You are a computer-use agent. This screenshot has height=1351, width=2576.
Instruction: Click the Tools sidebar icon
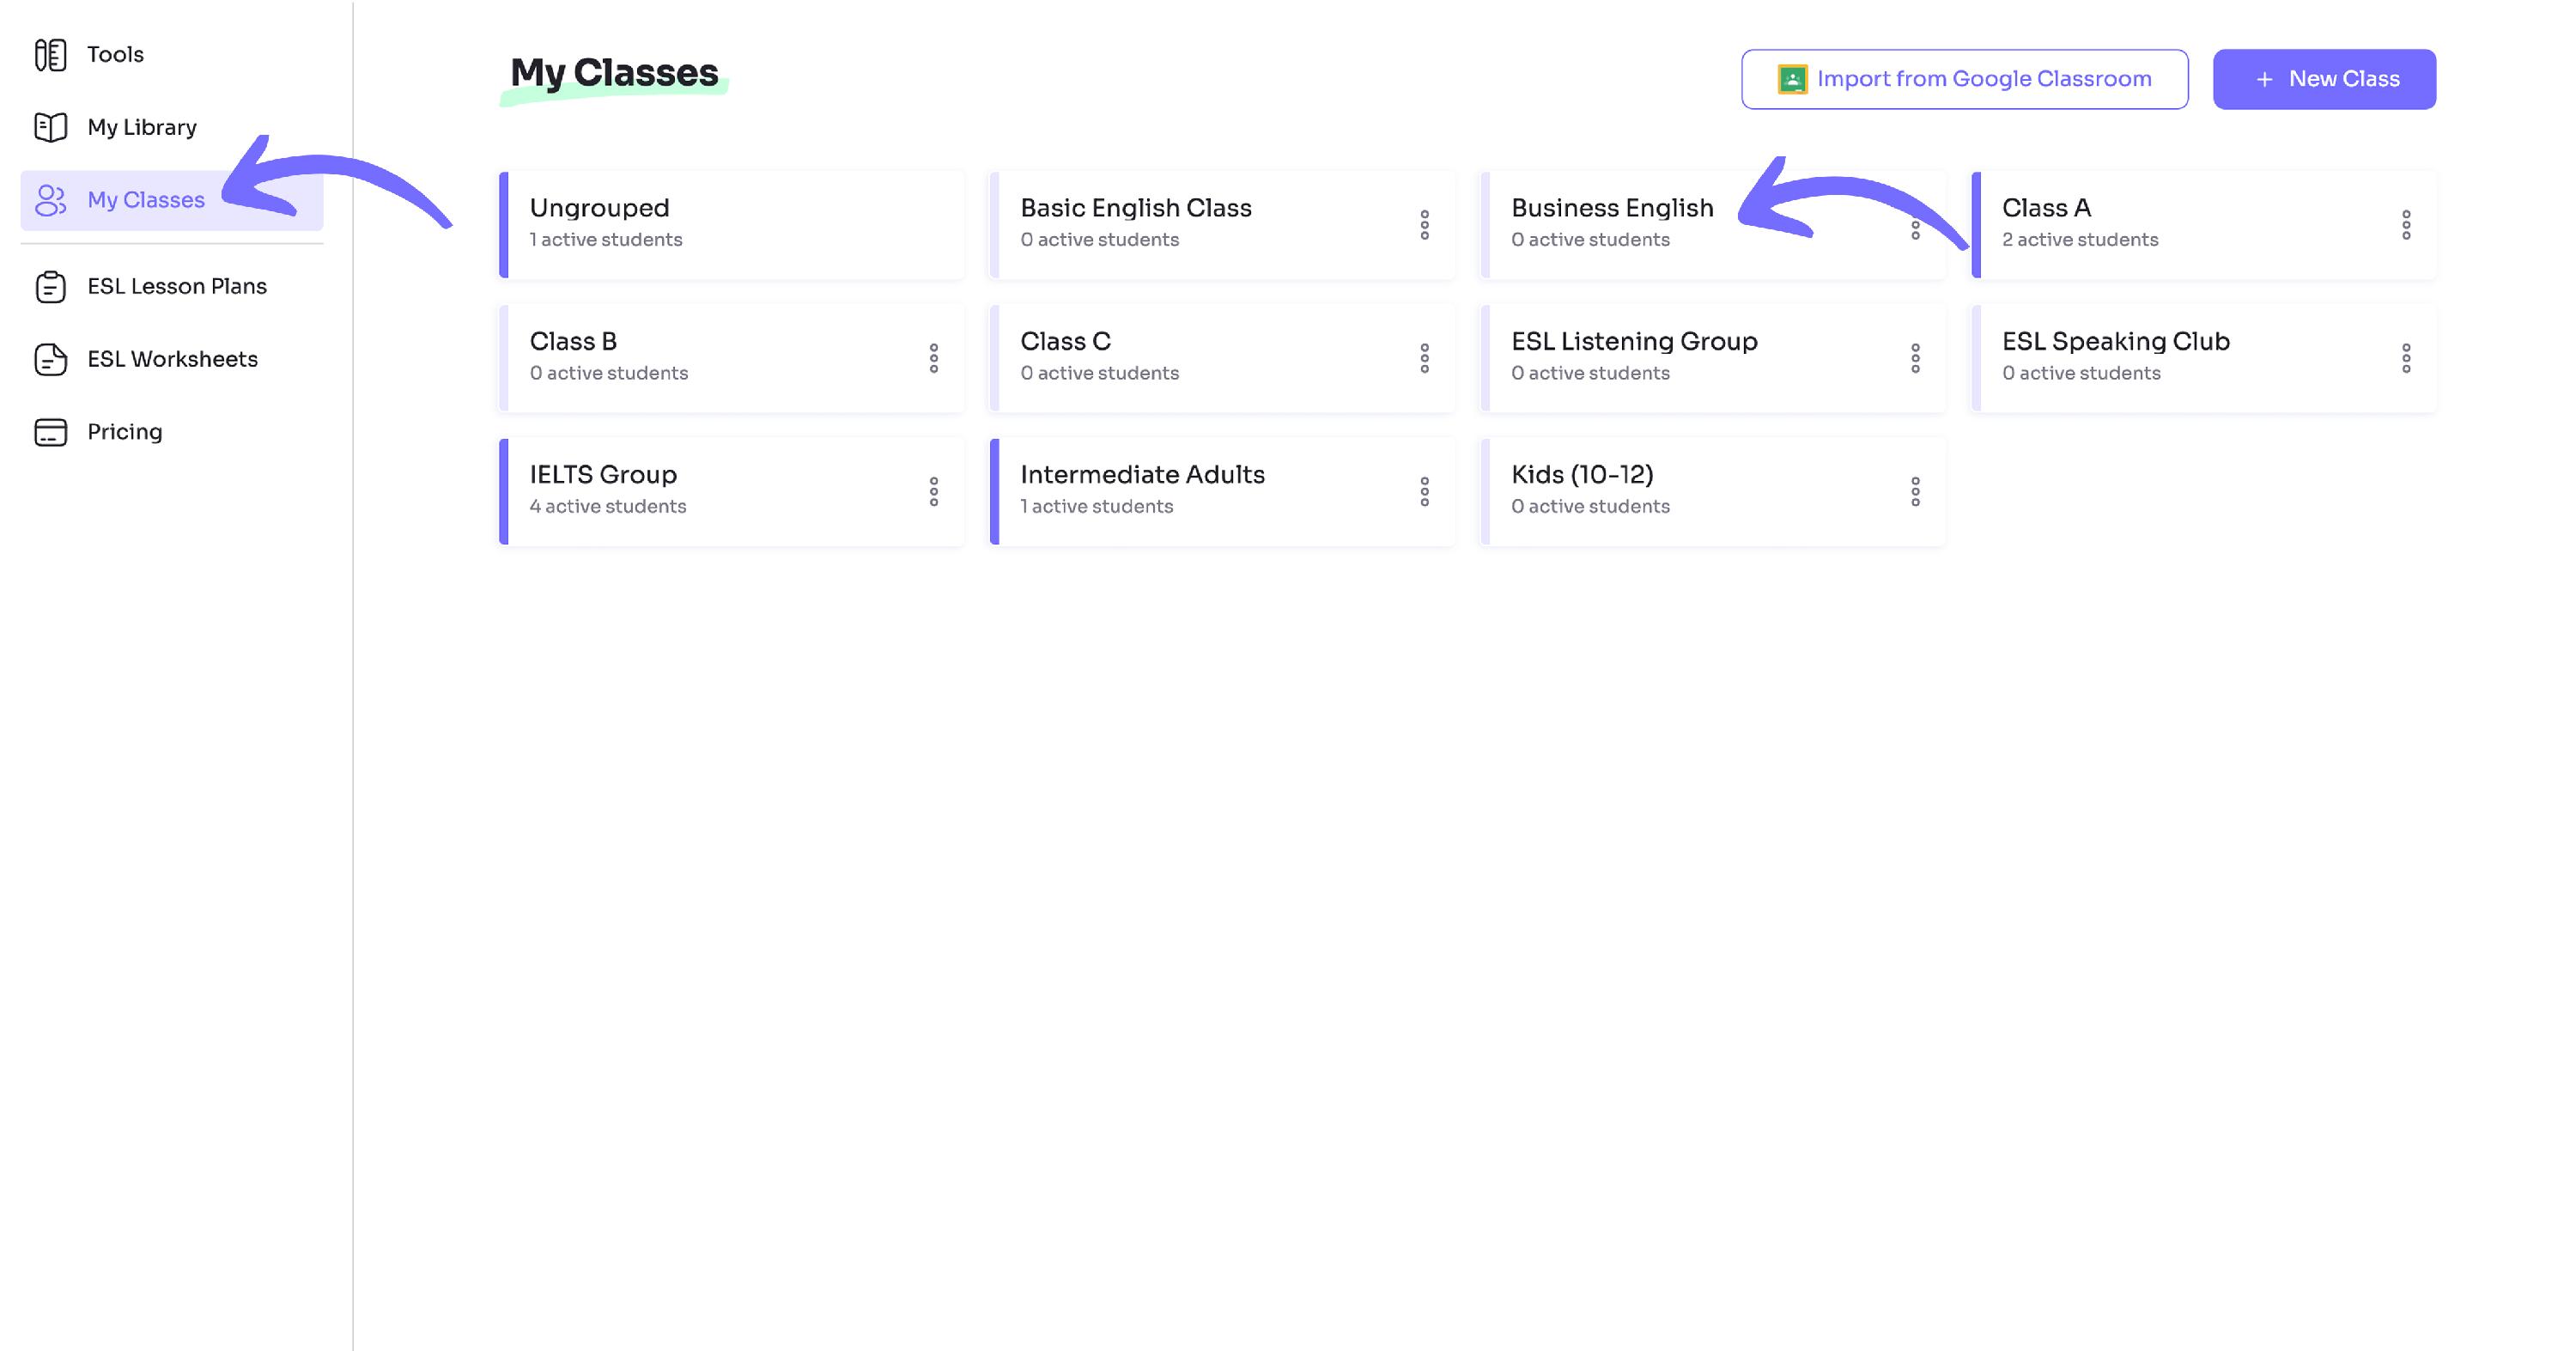tap(51, 55)
